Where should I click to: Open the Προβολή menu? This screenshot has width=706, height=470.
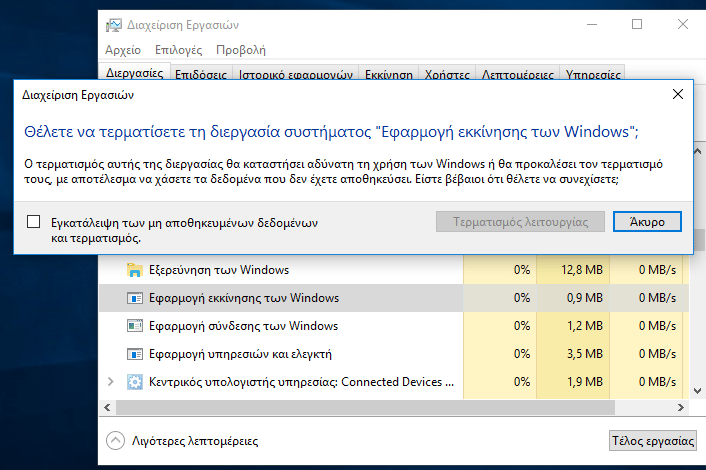[x=241, y=50]
